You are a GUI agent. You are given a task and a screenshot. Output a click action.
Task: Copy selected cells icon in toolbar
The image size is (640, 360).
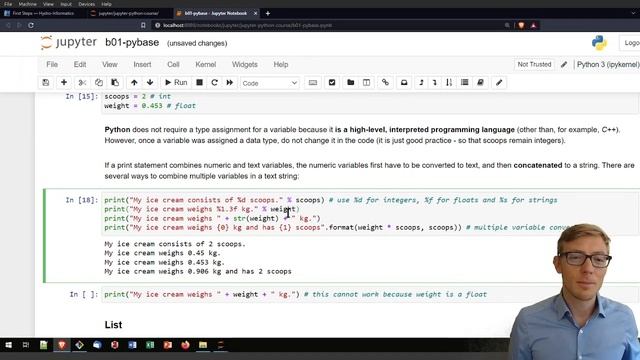point(98,82)
